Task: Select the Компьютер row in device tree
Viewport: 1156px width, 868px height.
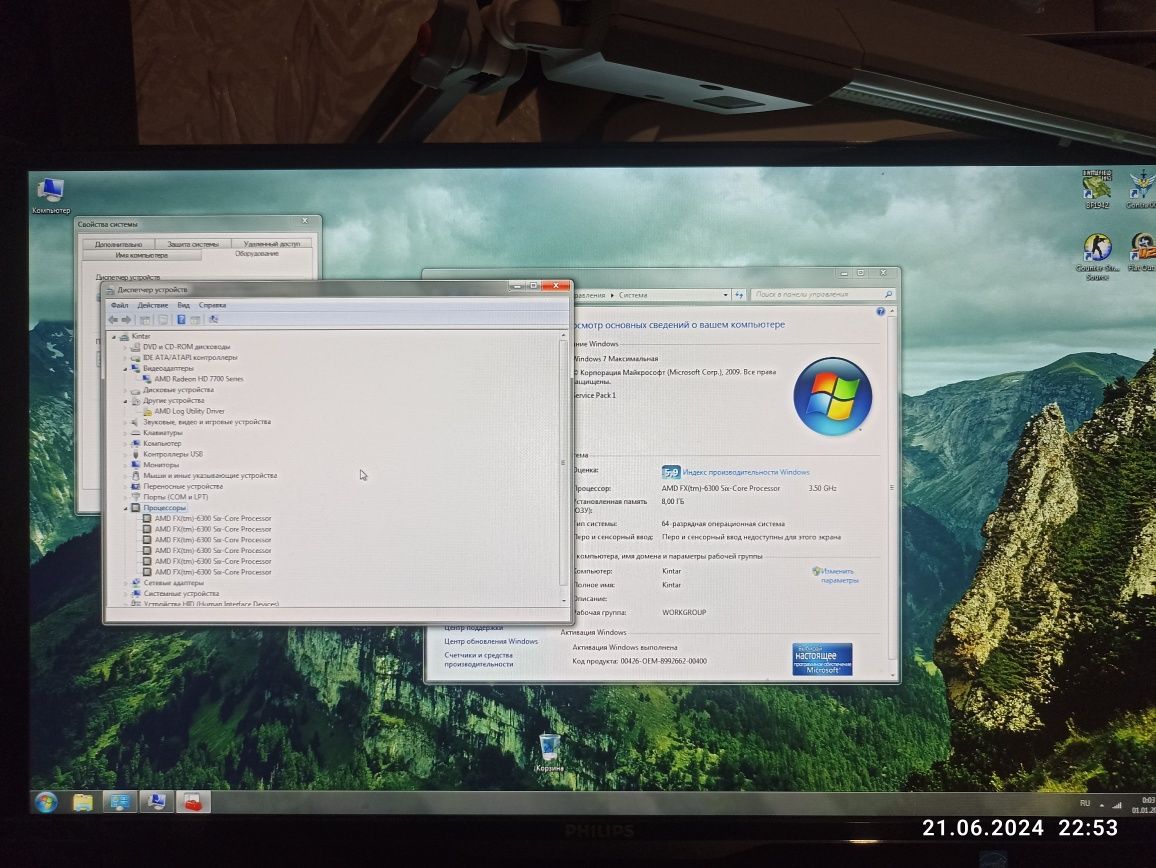Action: click(162, 444)
